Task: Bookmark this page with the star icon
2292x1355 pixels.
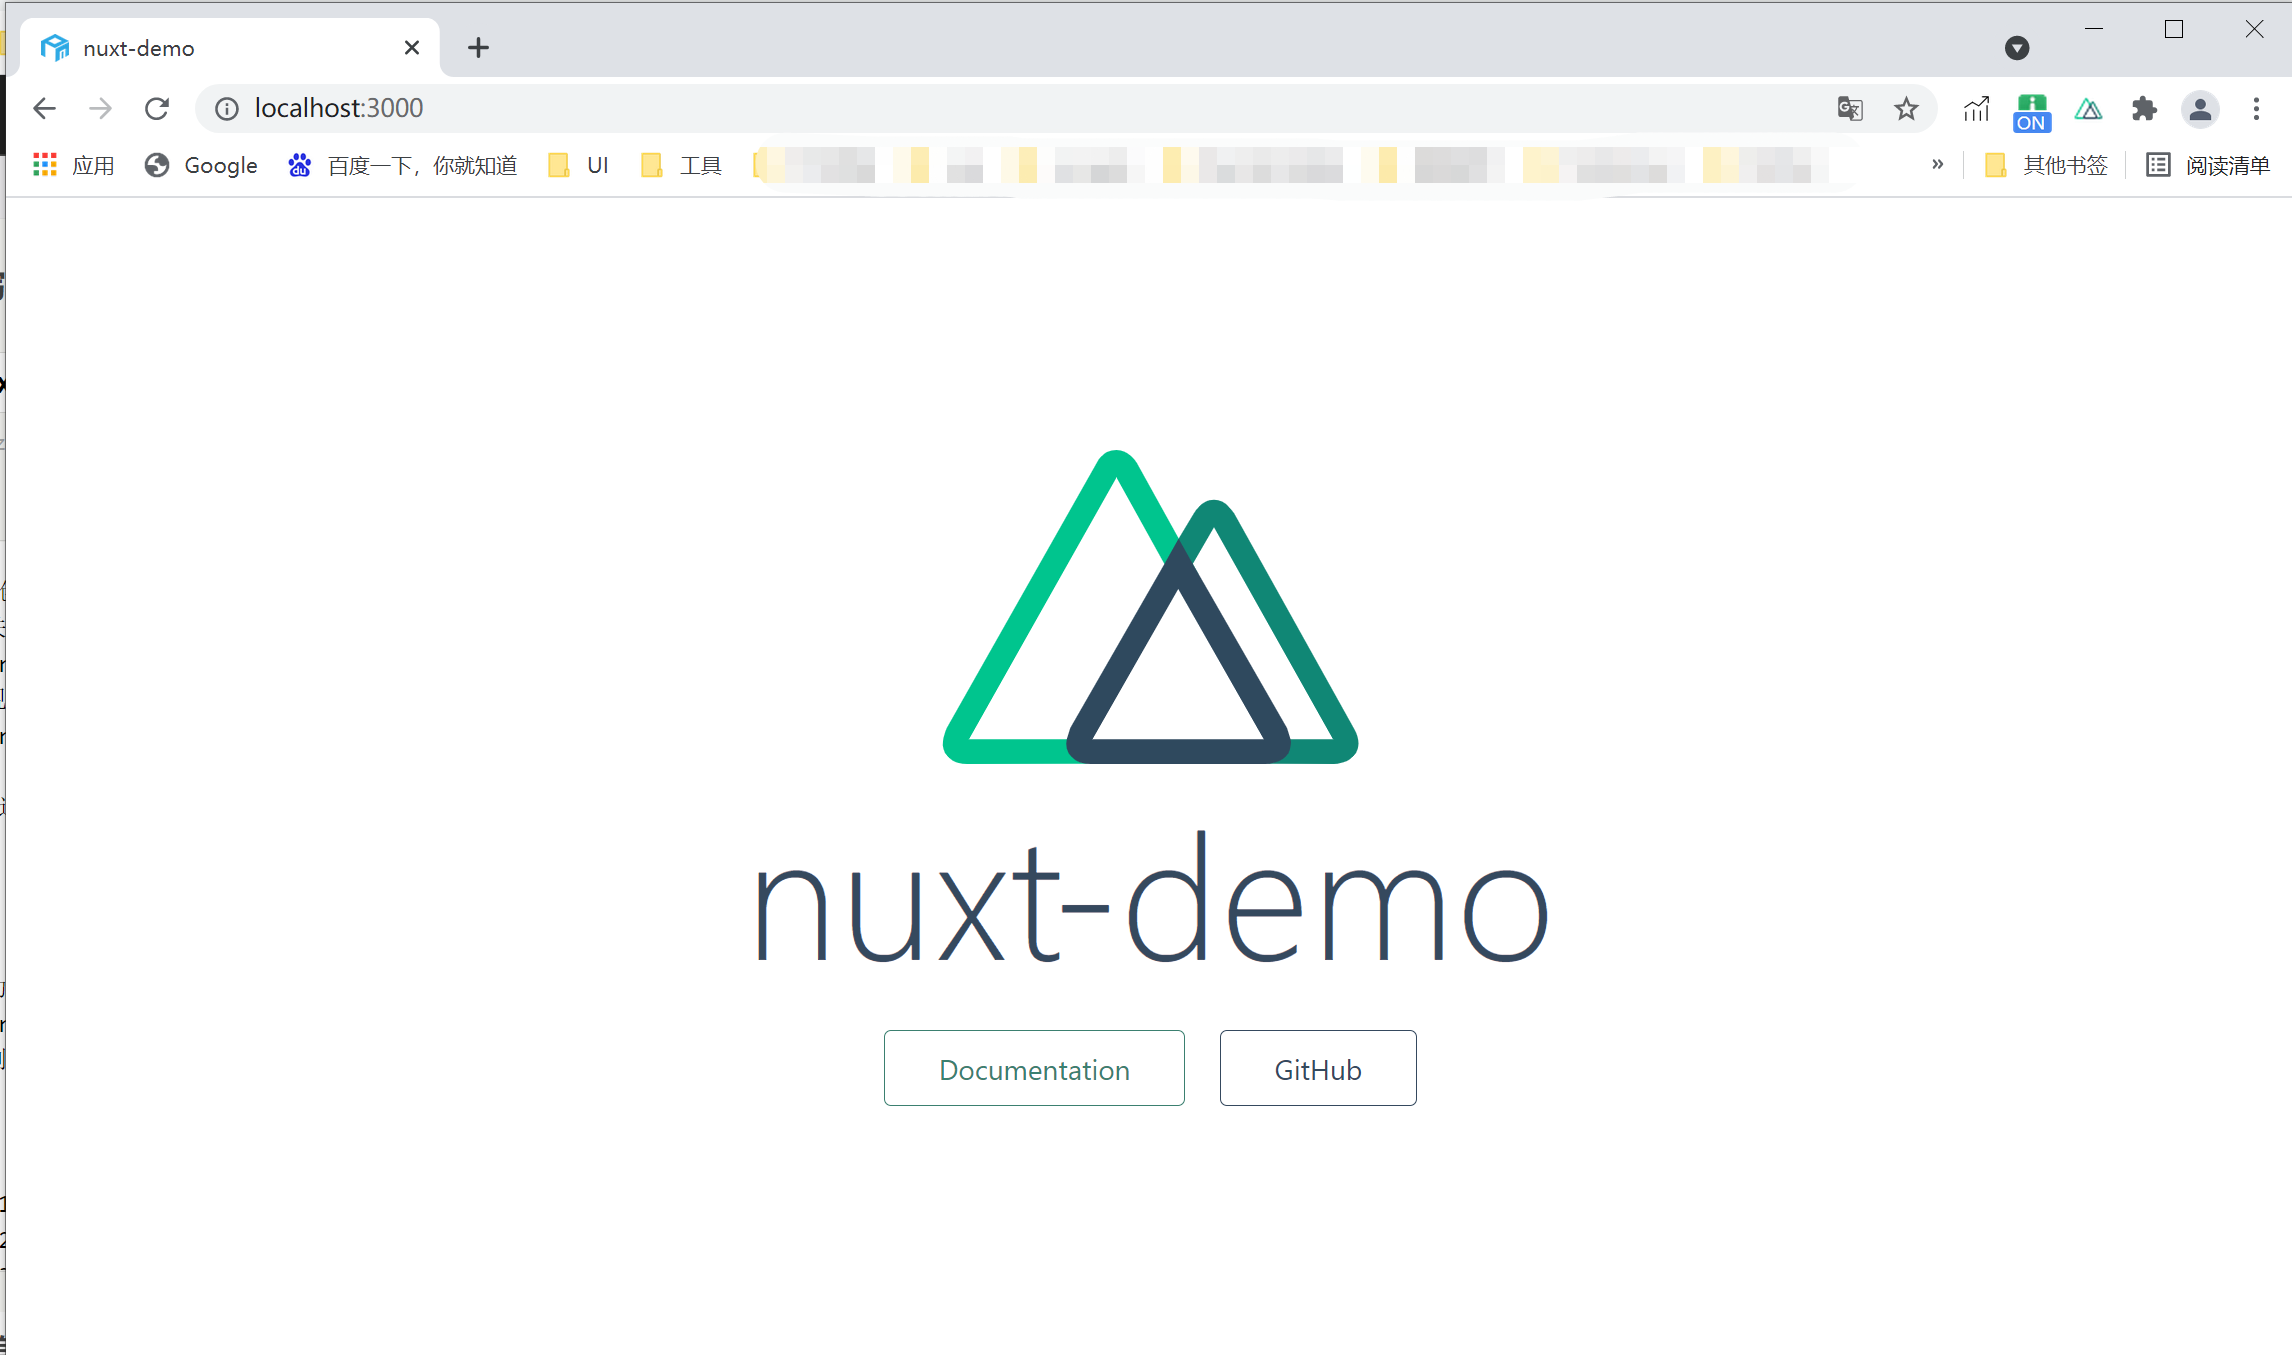Action: 1907,108
